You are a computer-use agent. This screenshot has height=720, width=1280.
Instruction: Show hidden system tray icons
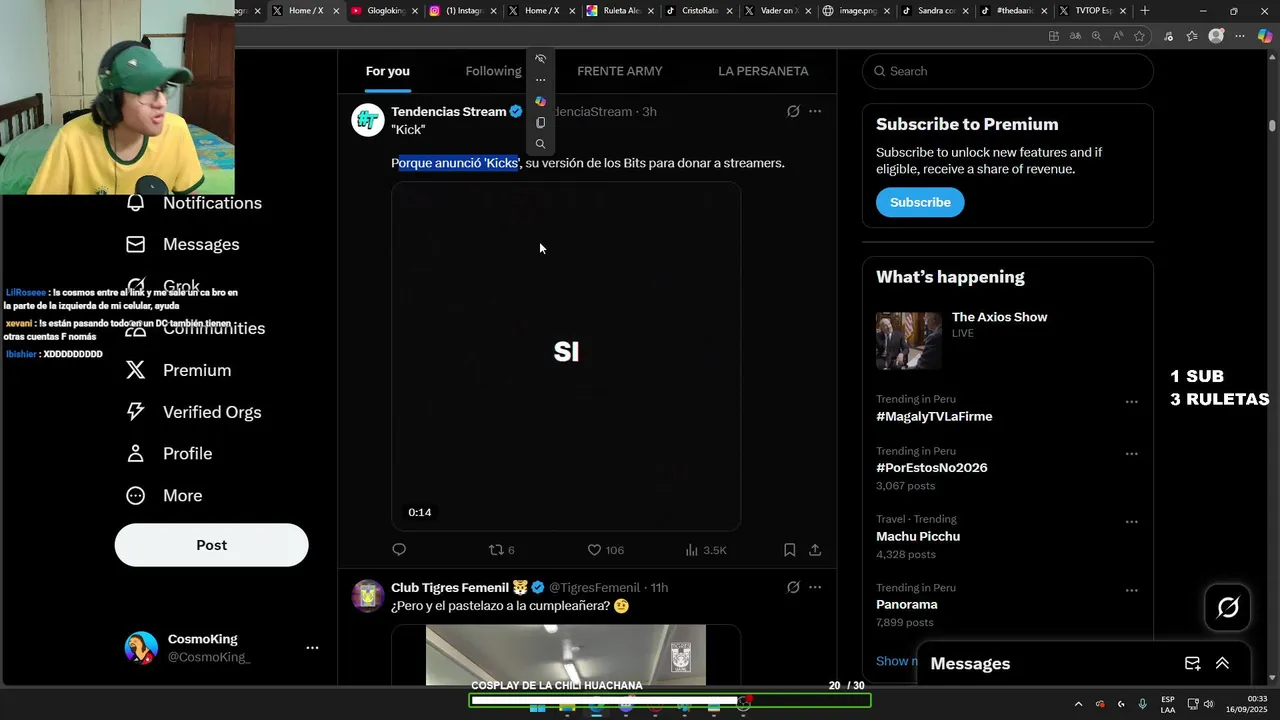[x=1078, y=704]
